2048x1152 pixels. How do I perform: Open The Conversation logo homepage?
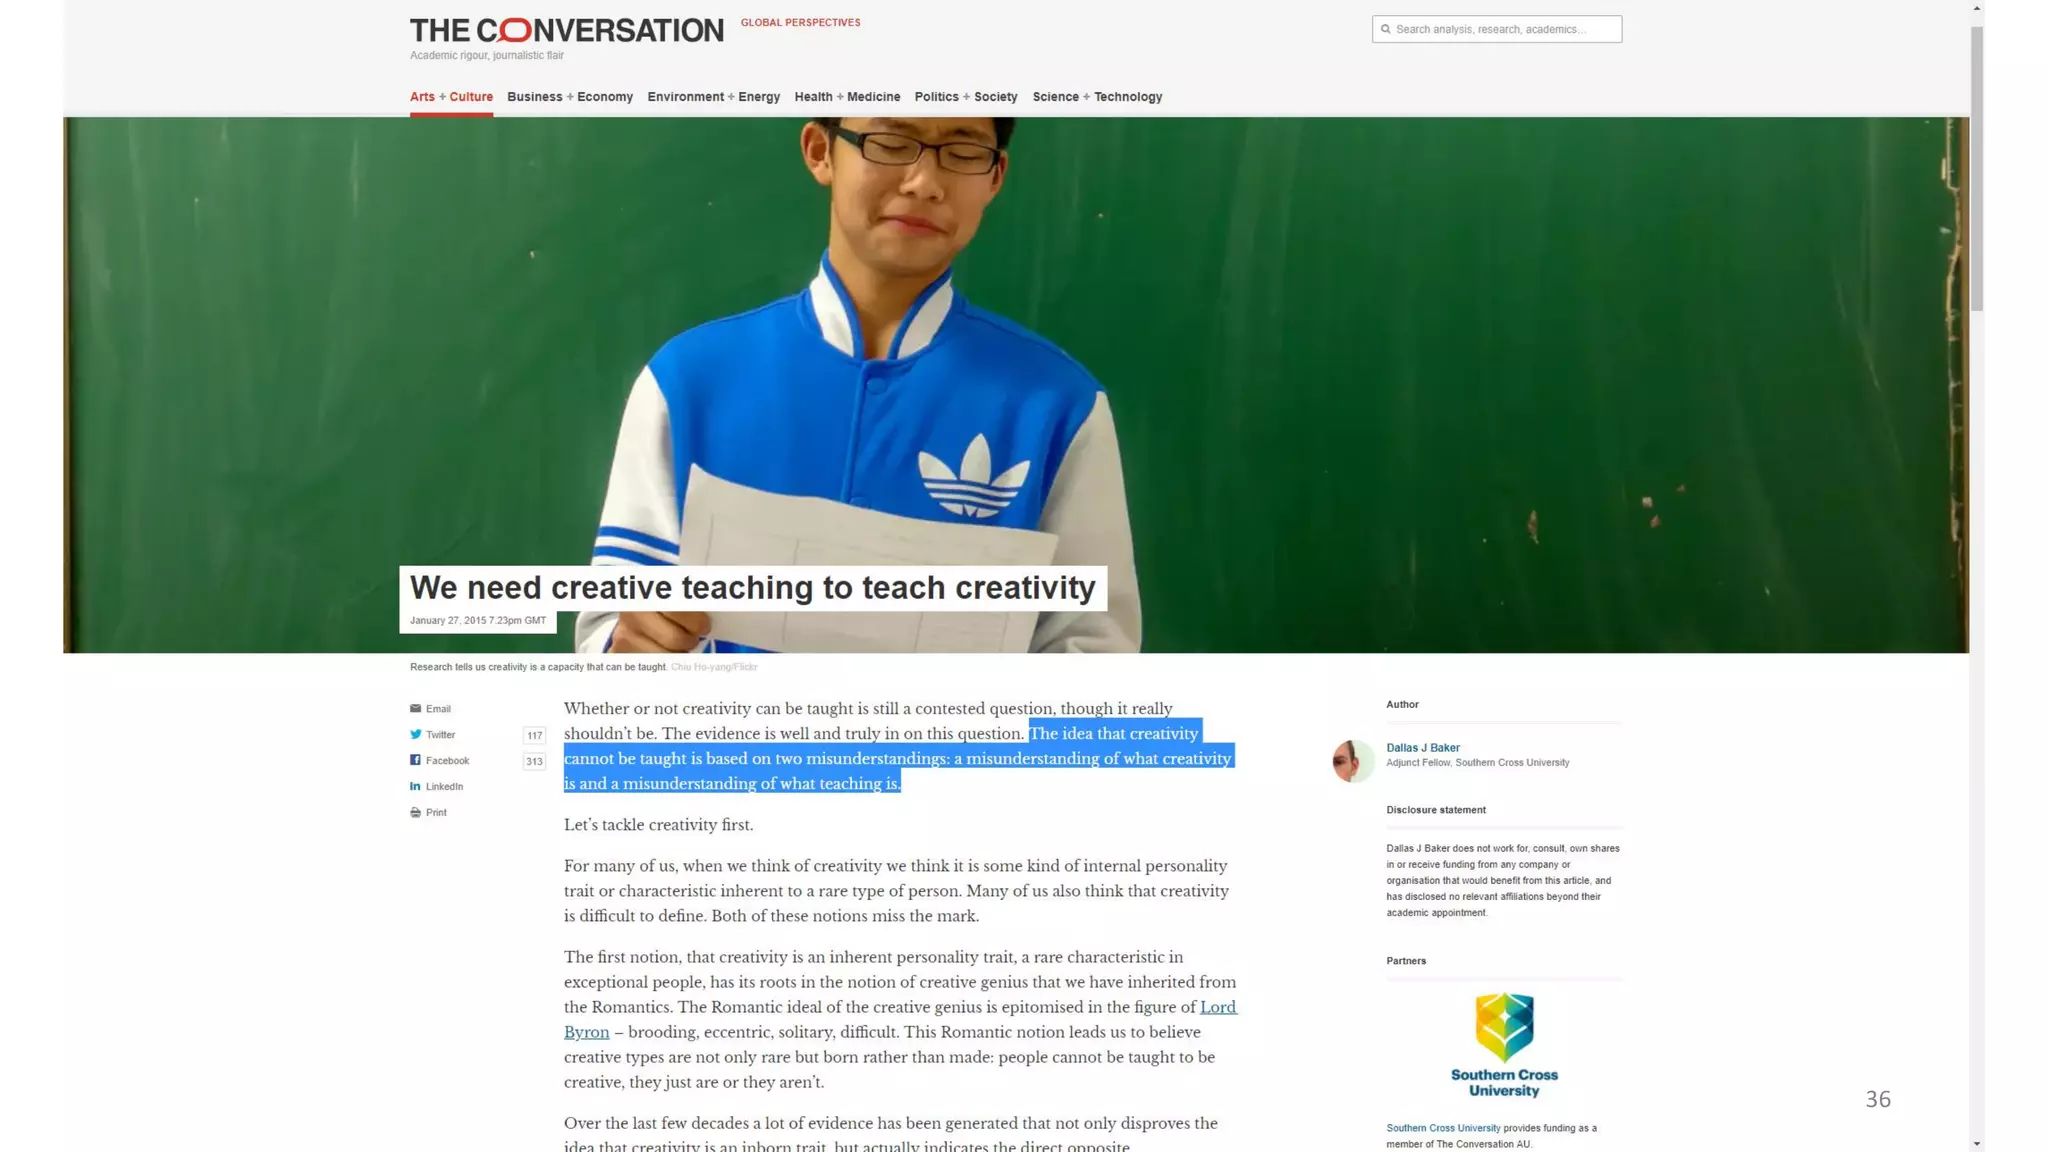tap(566, 31)
